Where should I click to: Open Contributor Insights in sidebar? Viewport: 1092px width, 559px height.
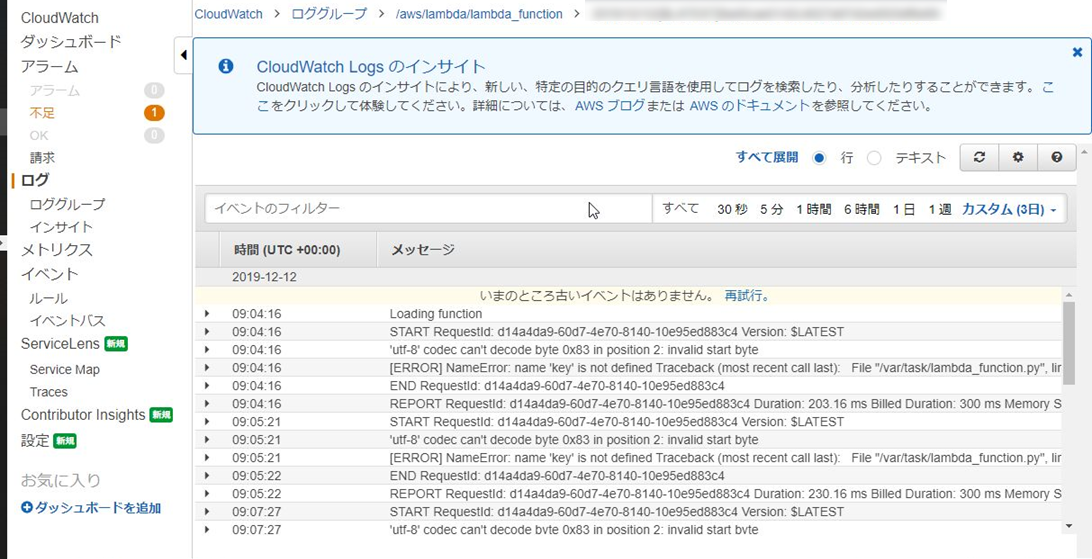pyautogui.click(x=83, y=415)
